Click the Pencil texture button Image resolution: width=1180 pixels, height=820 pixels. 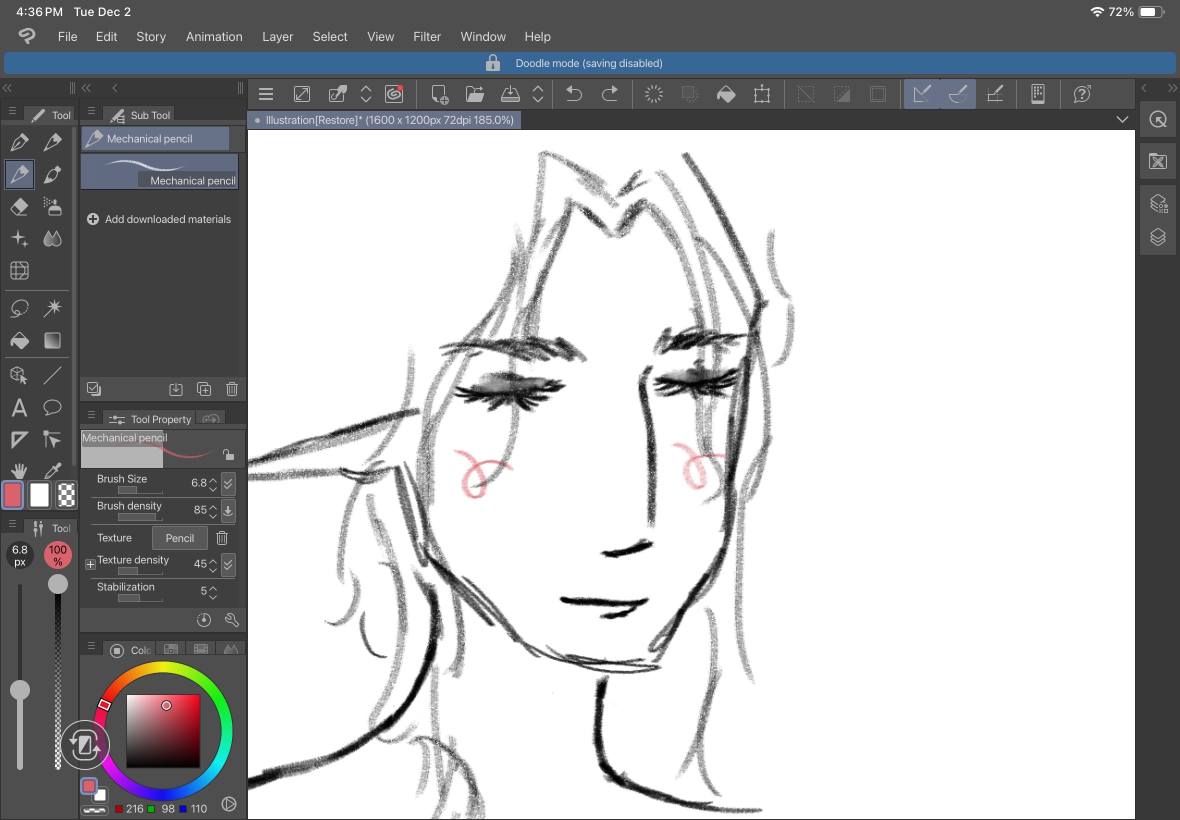click(180, 538)
